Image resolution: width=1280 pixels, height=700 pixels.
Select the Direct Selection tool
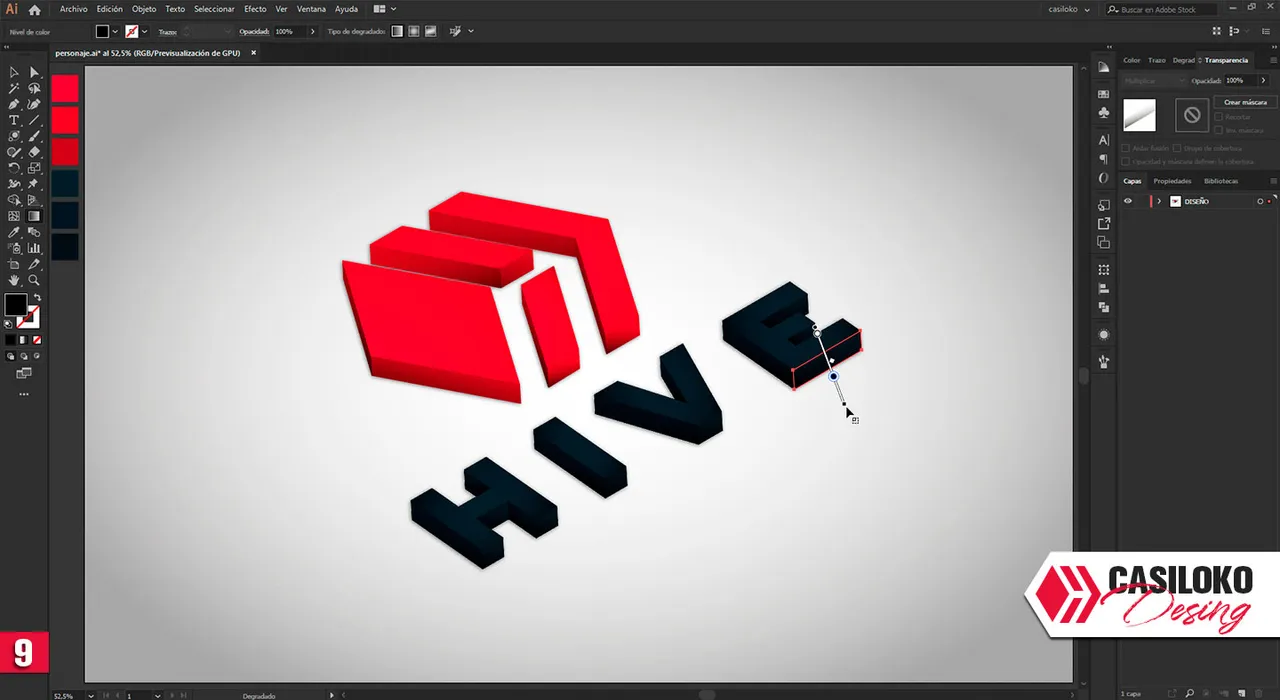coord(34,72)
